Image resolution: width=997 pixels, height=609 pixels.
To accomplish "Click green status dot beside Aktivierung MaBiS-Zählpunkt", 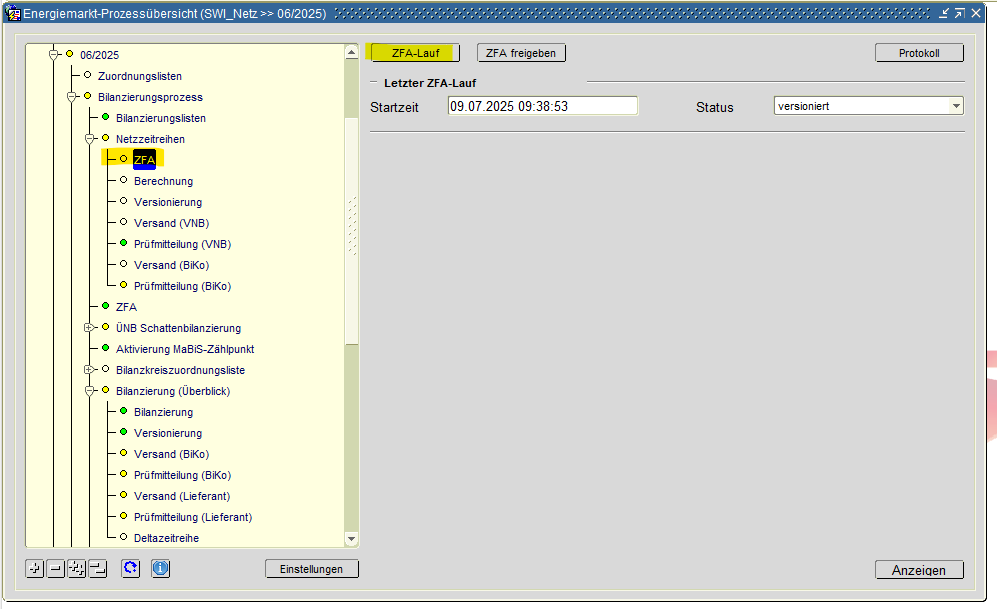I will point(105,349).
